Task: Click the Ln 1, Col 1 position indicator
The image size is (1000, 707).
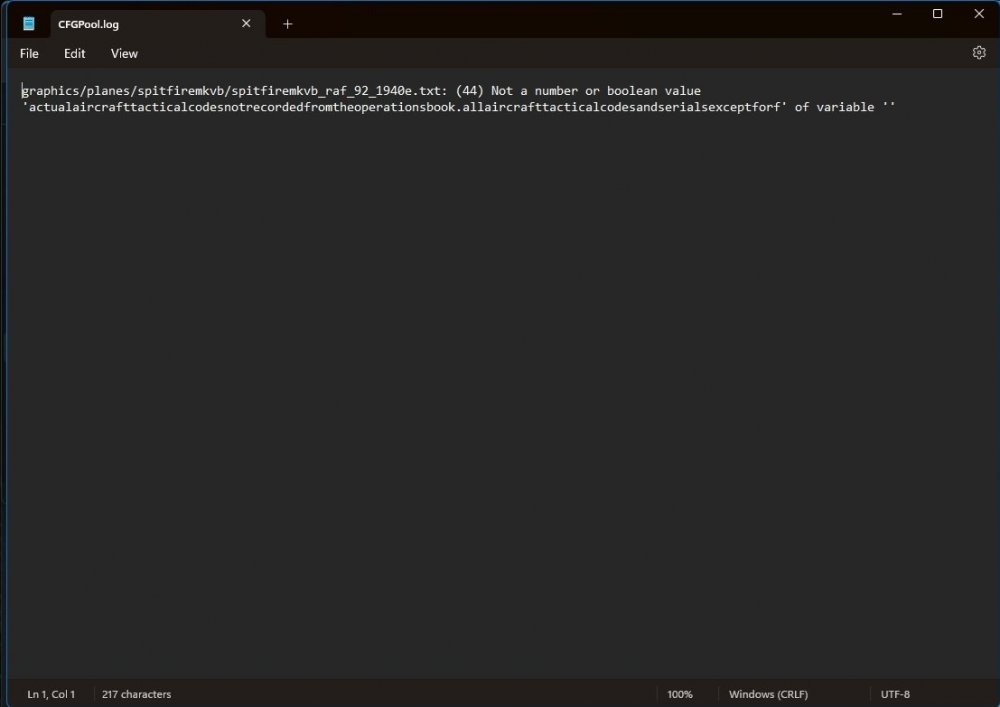Action: pos(51,694)
